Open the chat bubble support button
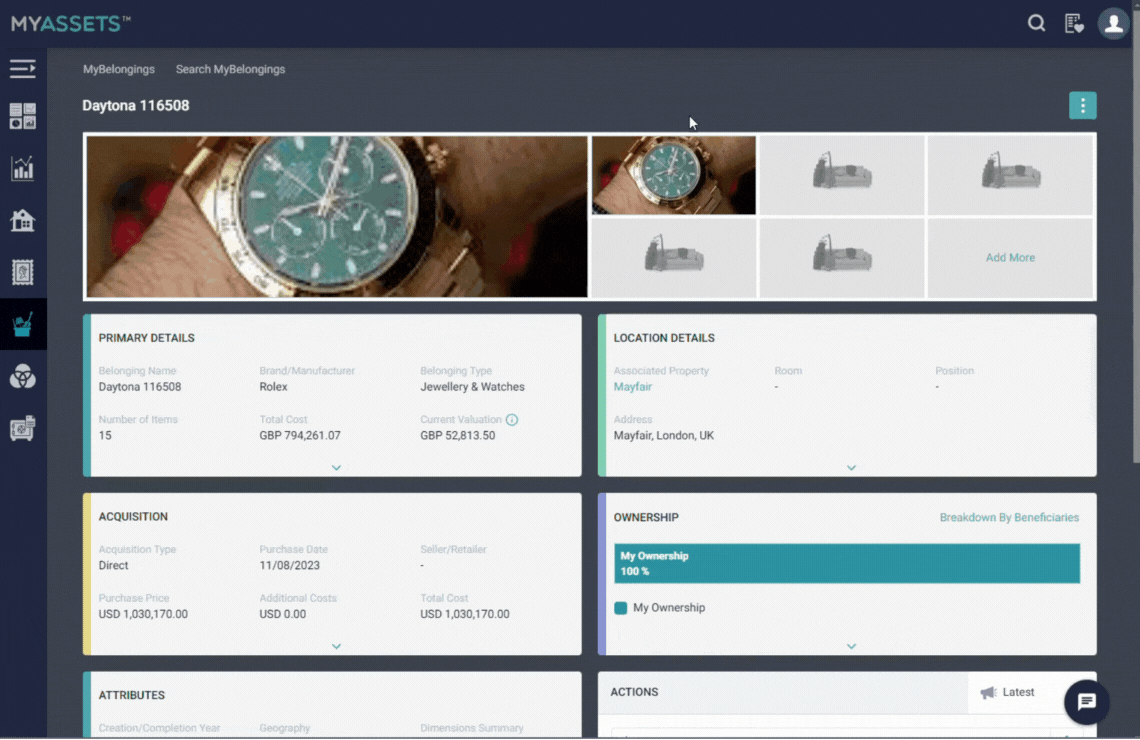 pos(1086,701)
